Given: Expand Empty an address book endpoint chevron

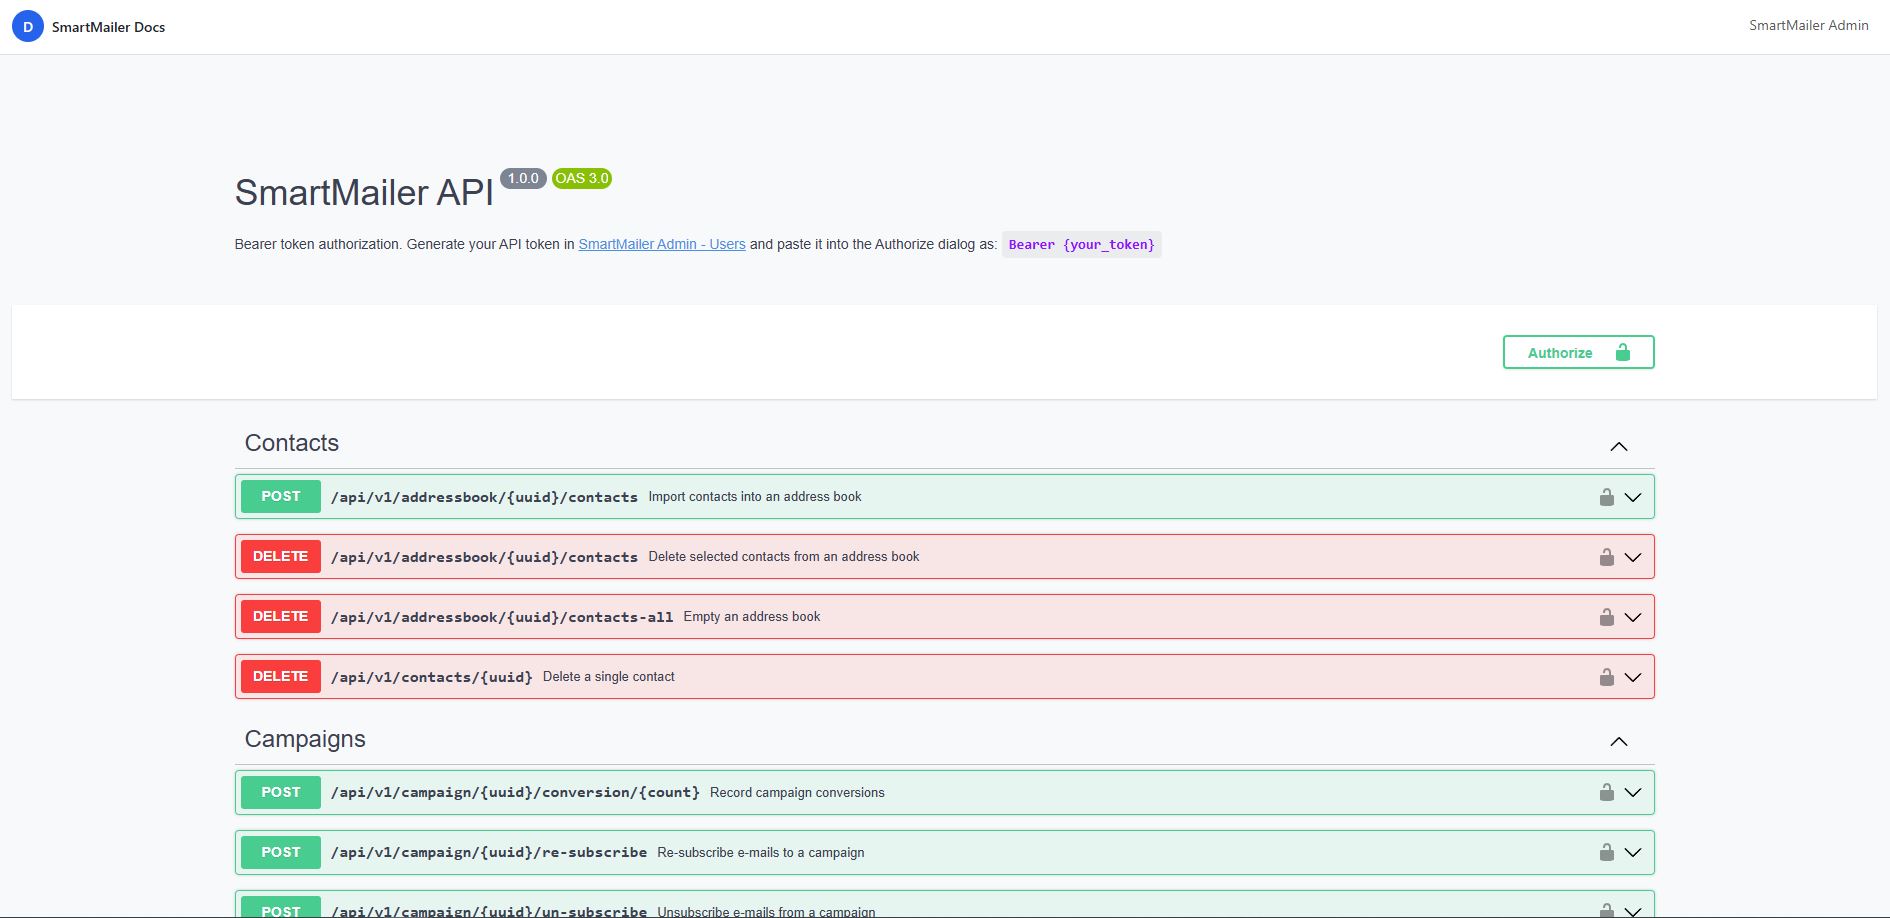Looking at the screenshot, I should click(x=1633, y=617).
